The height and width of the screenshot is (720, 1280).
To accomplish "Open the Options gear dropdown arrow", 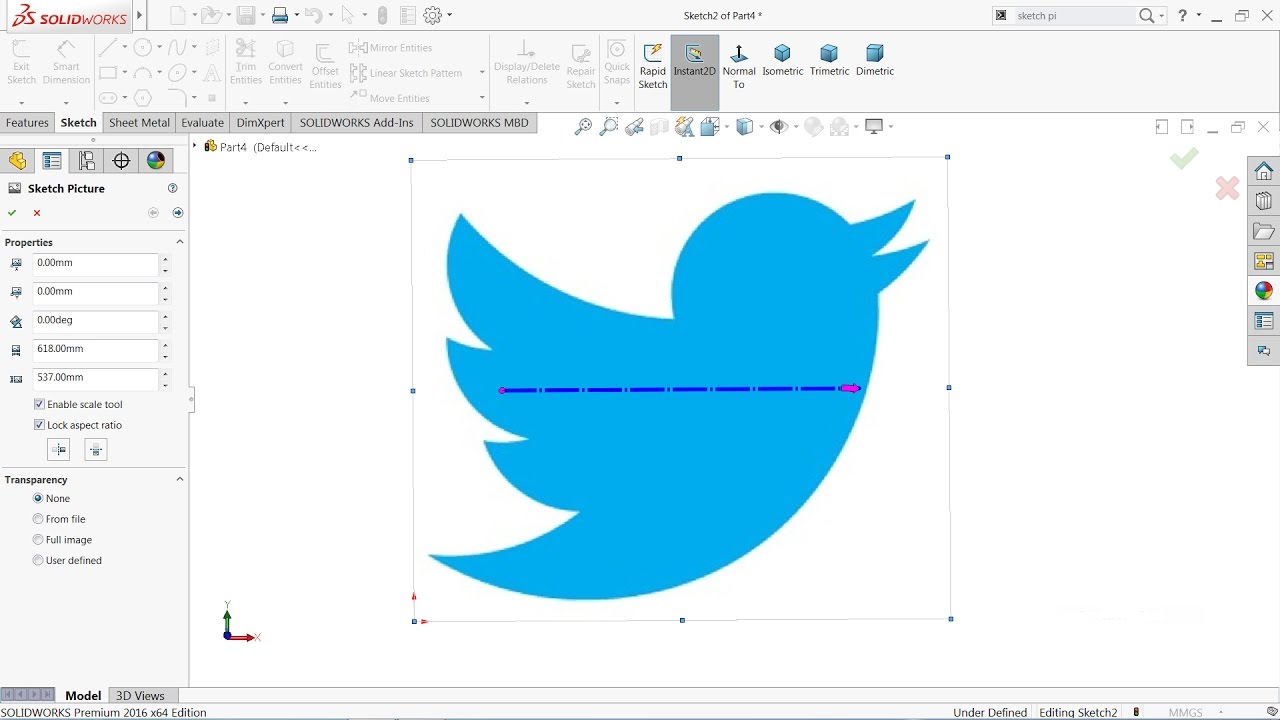I will click(449, 15).
